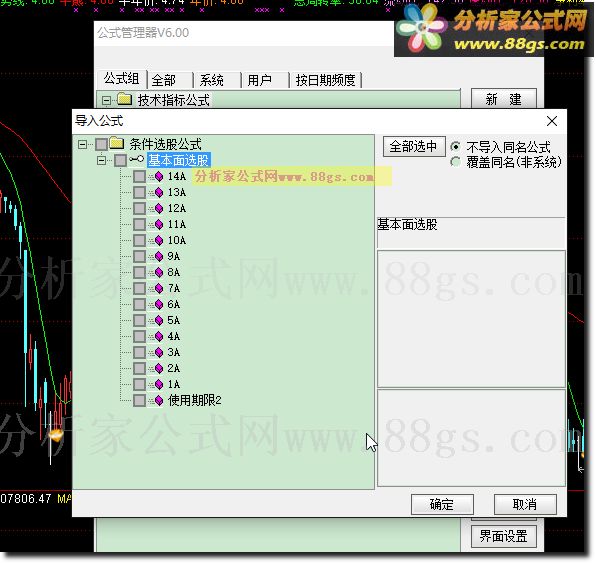Check the box next to 10A
The width and height of the screenshot is (596, 563).
139,240
